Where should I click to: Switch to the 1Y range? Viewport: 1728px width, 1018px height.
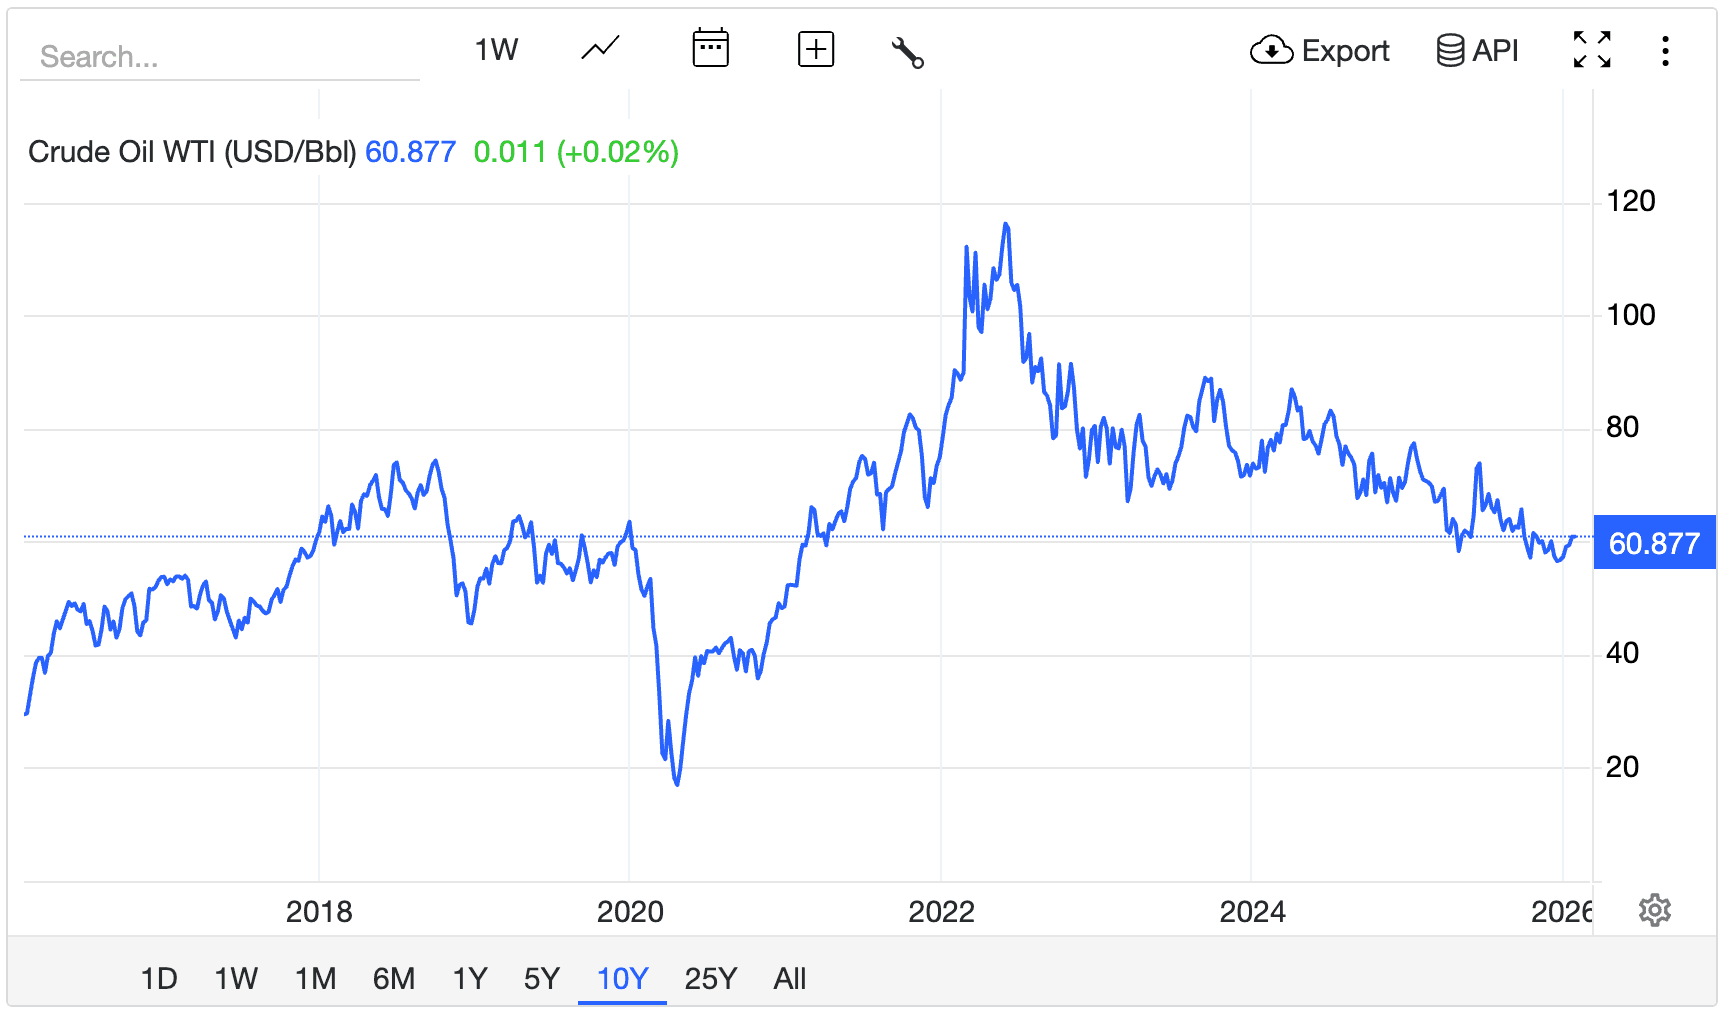(470, 978)
